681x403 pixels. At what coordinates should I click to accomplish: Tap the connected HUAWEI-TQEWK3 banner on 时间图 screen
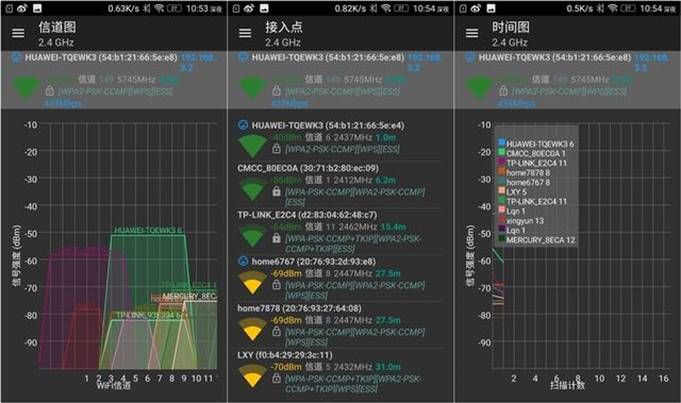click(567, 80)
